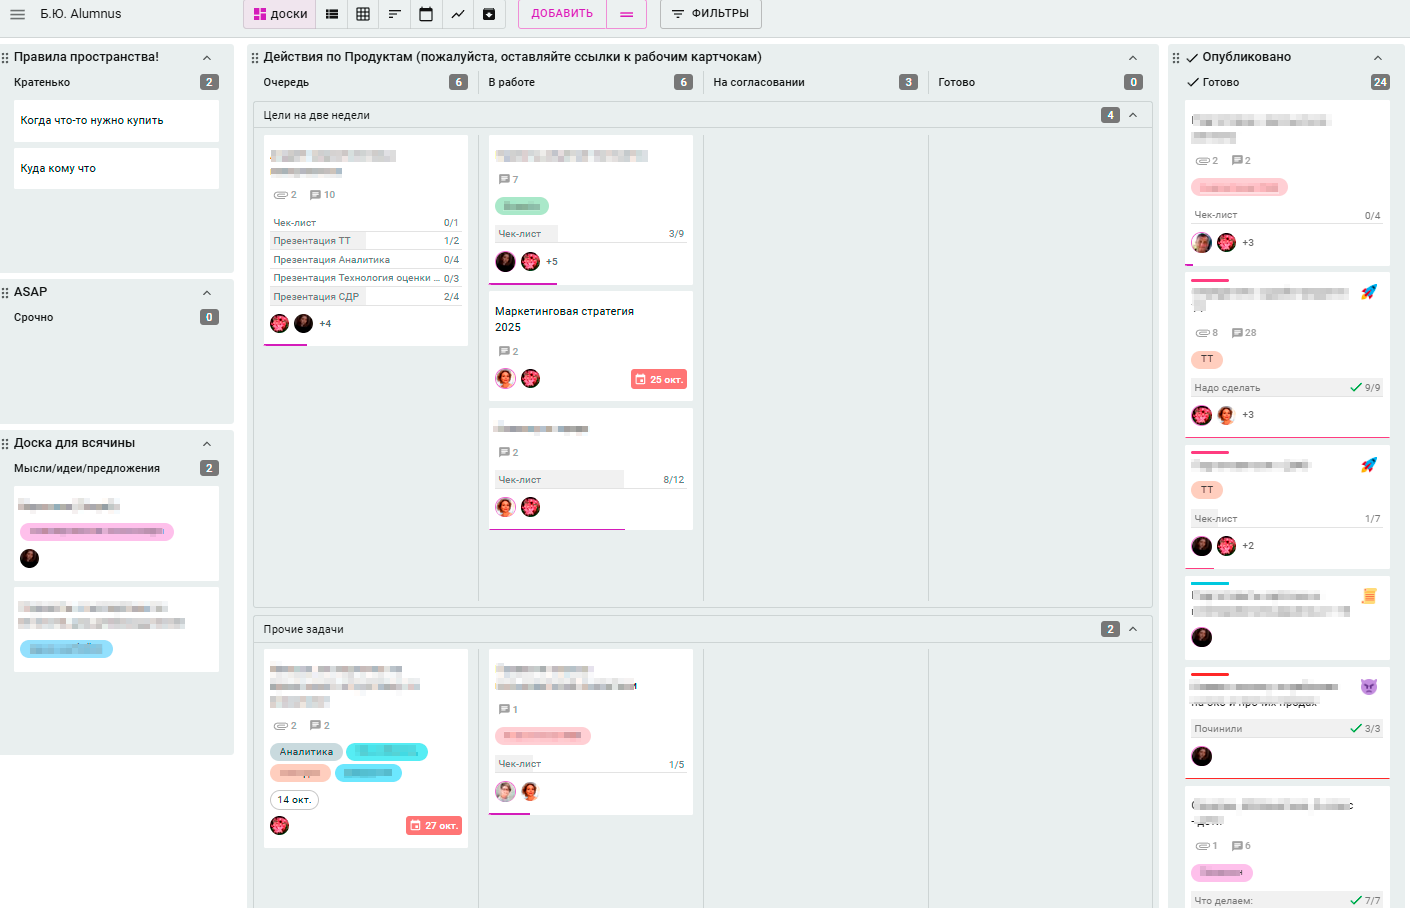1410x908 pixels.
Task: Click the Аналитика tag label
Action: click(306, 752)
